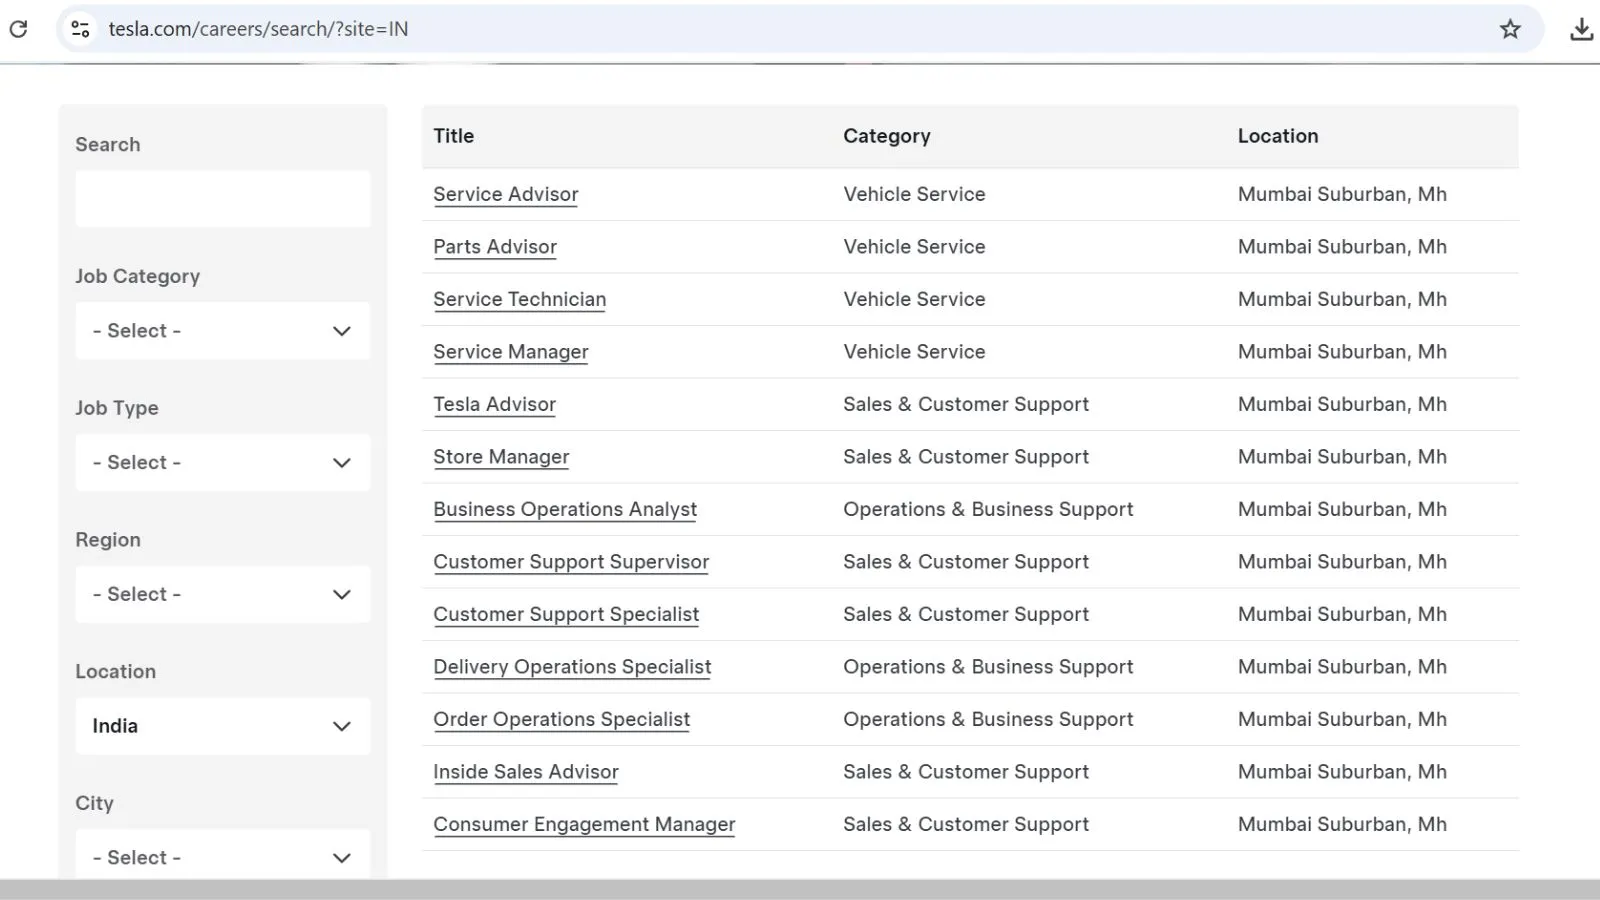
Task: Click the Title column header
Action: (x=454, y=136)
